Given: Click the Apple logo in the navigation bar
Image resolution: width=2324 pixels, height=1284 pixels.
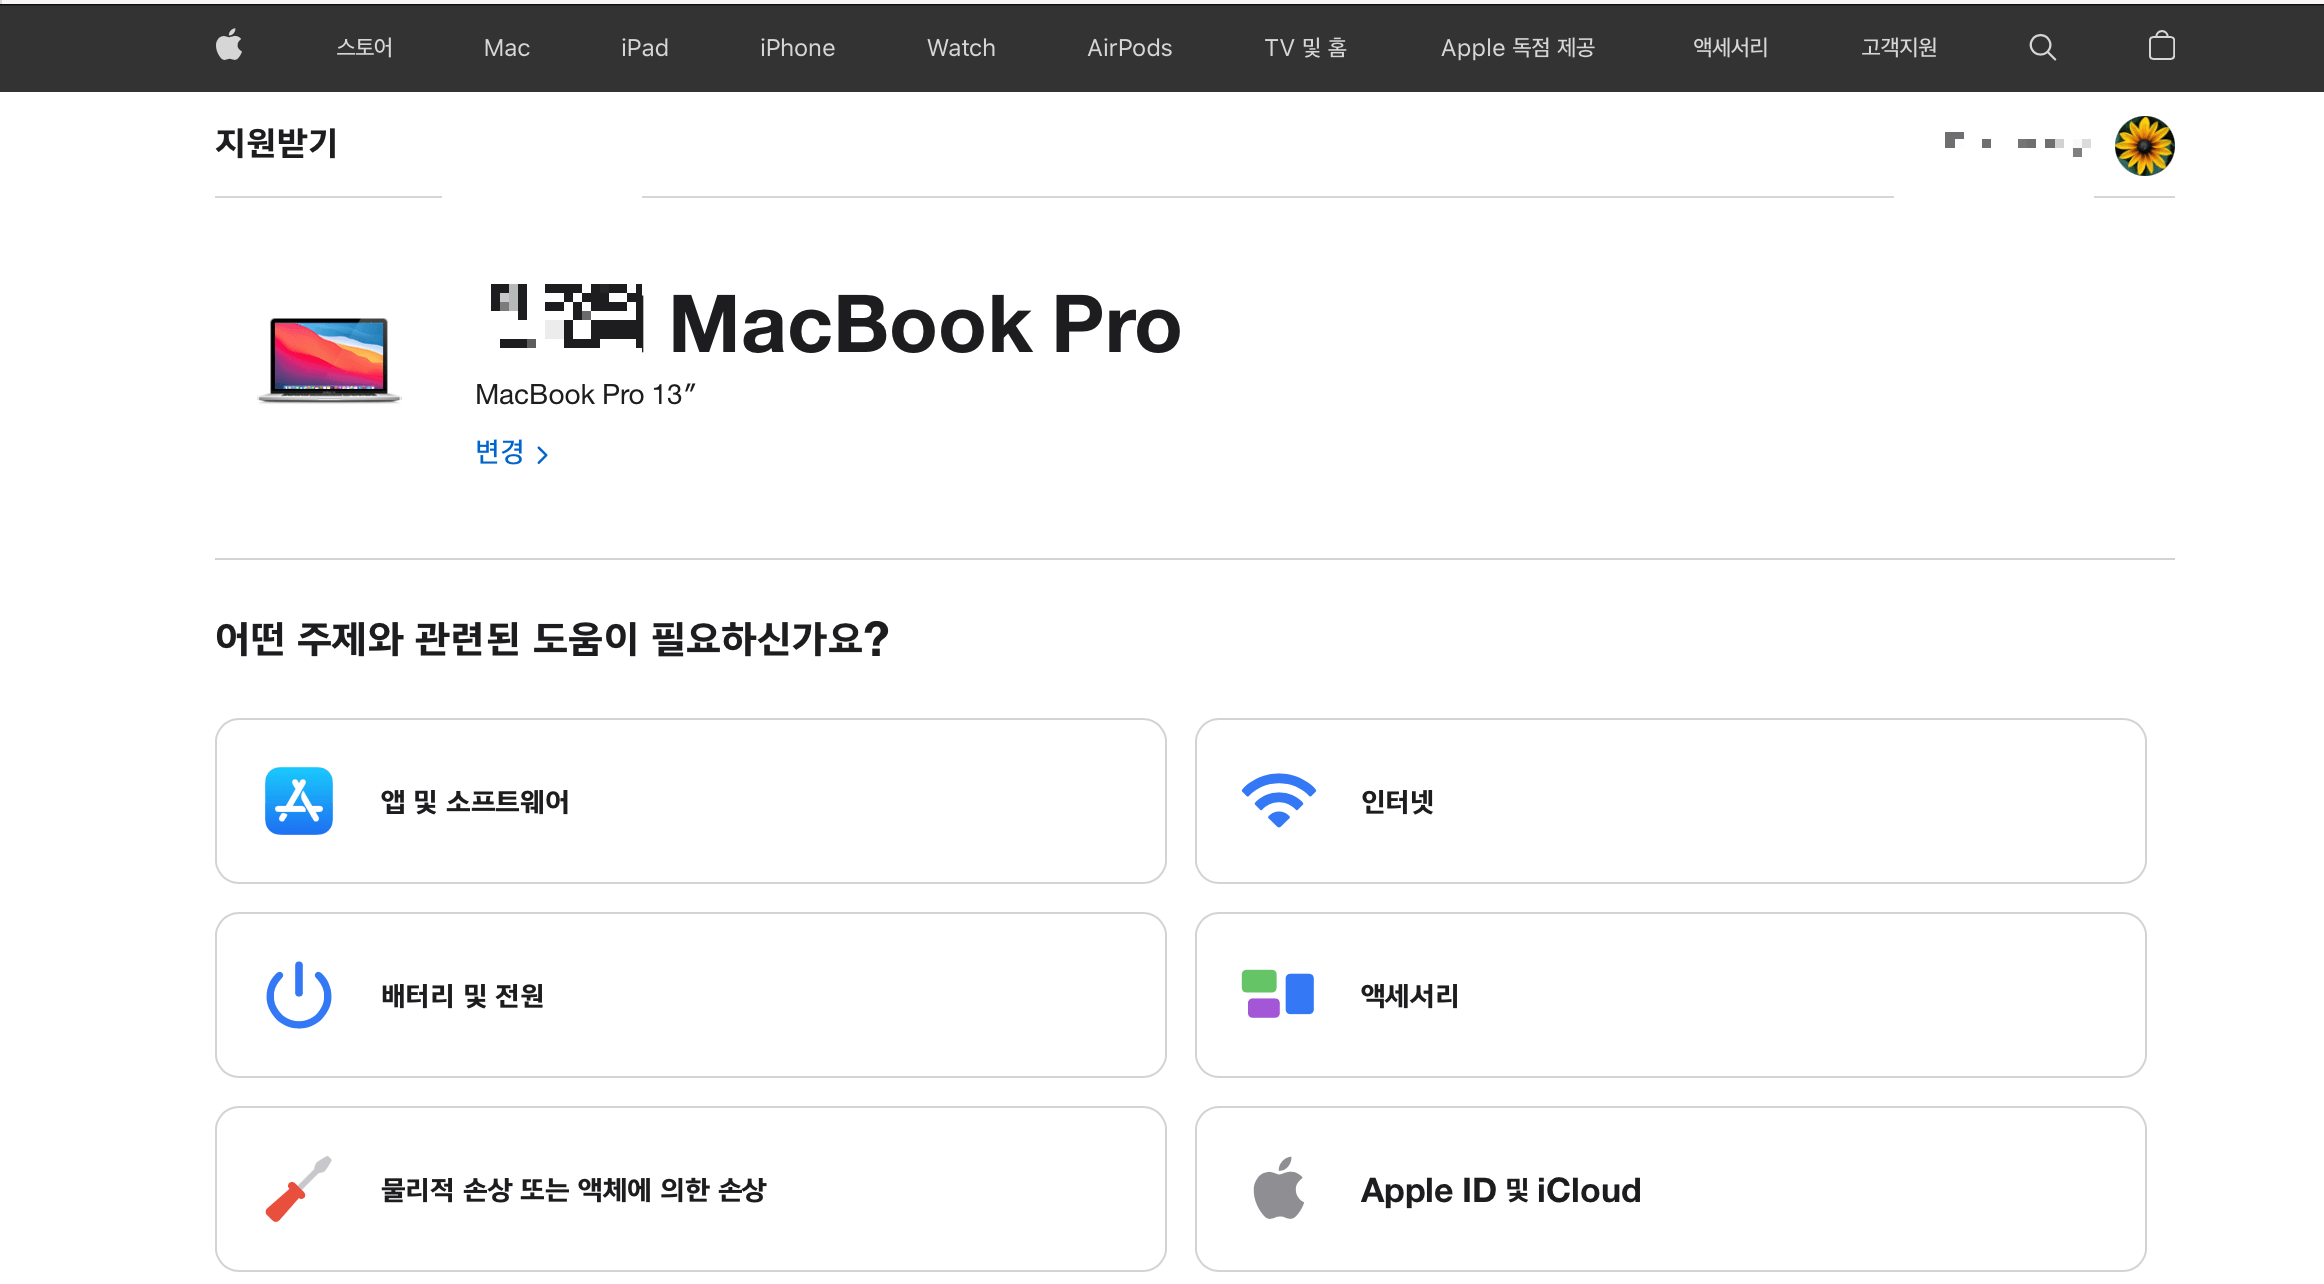Looking at the screenshot, I should click(228, 46).
